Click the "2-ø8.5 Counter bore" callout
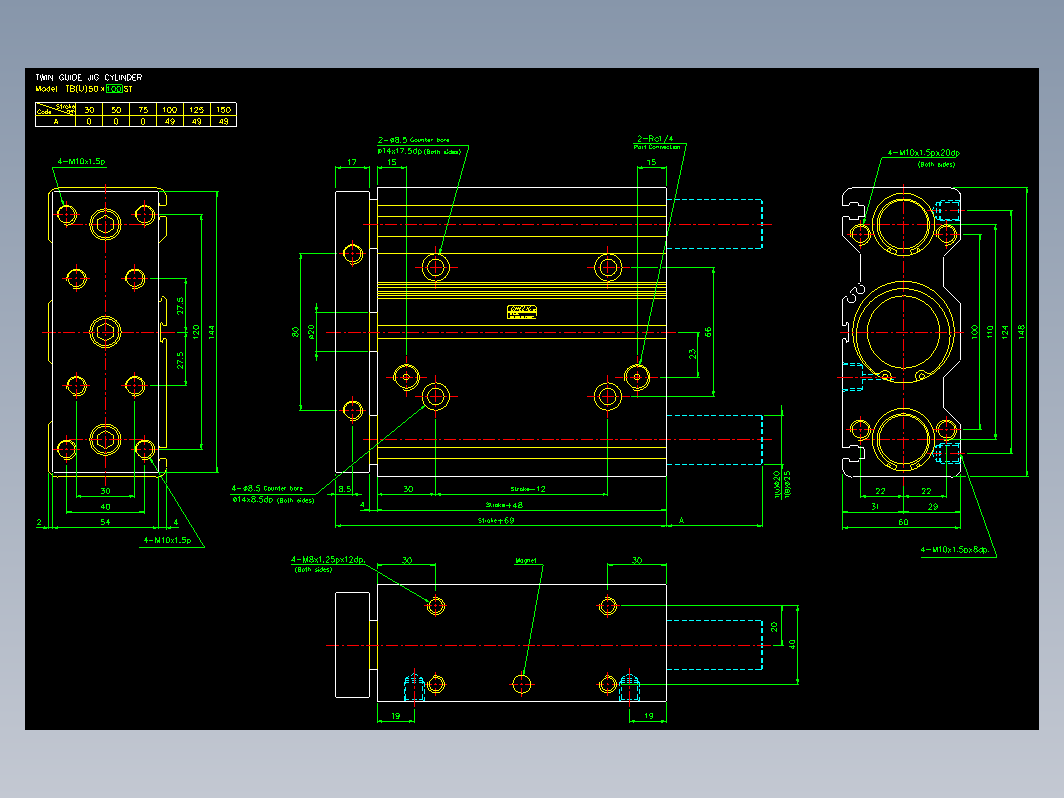Image resolution: width=1064 pixels, height=798 pixels. (413, 140)
